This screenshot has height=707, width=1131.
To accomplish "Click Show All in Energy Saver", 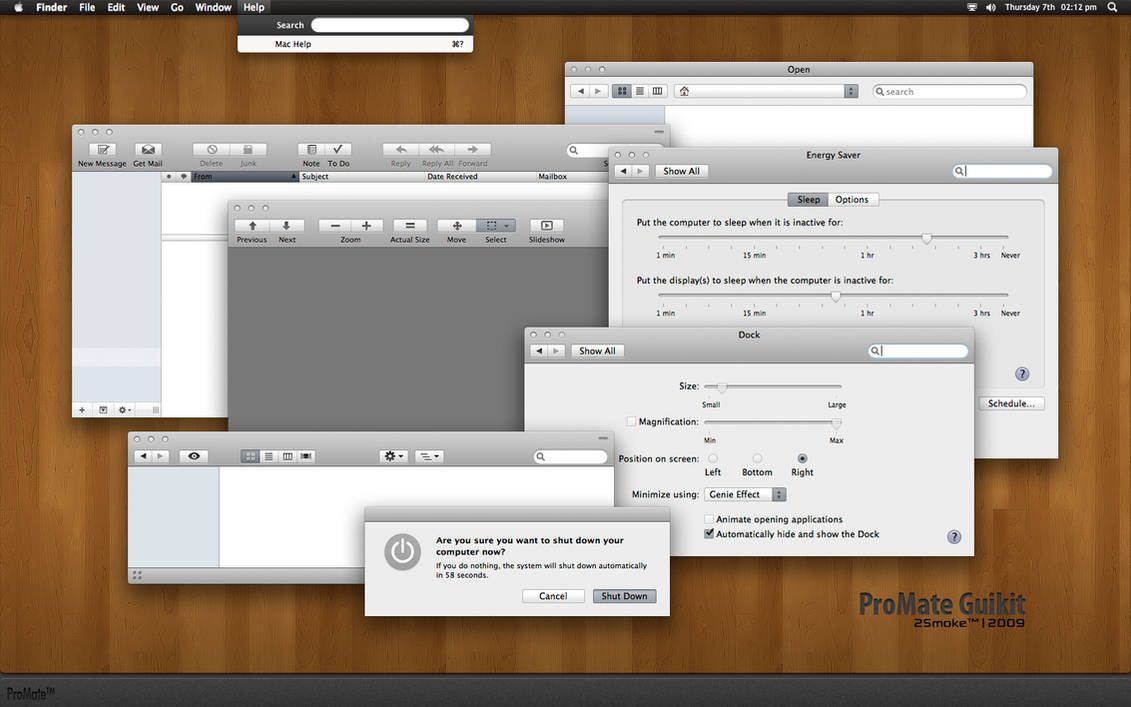I will click(681, 171).
